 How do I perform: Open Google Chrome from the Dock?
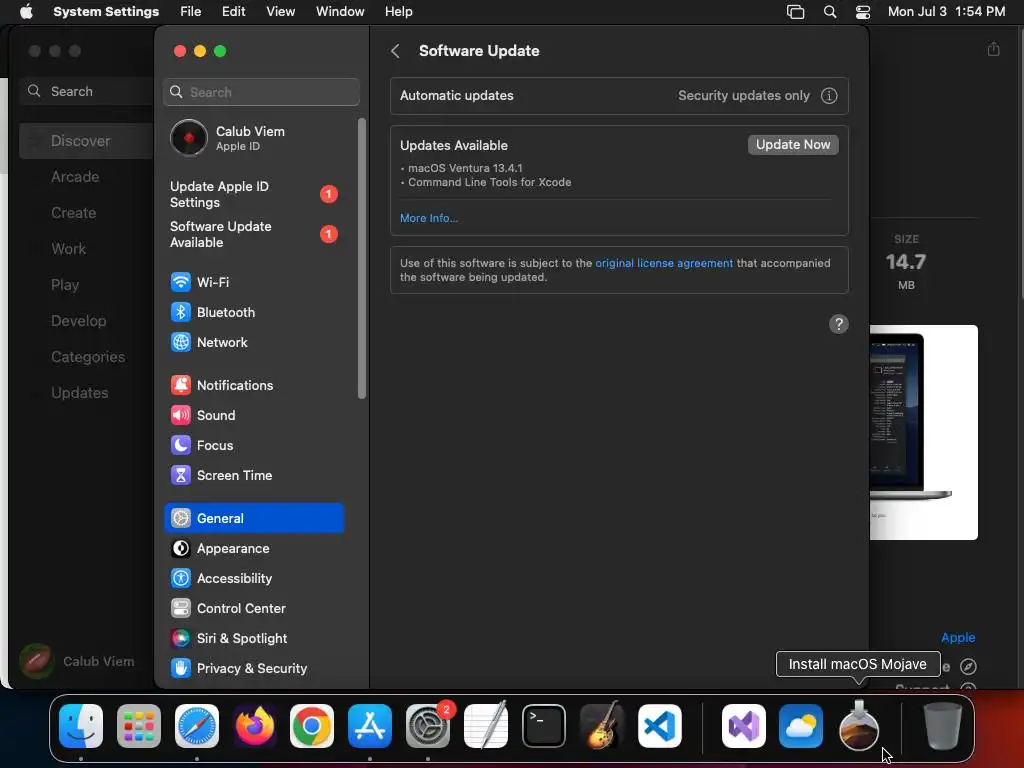coord(312,726)
